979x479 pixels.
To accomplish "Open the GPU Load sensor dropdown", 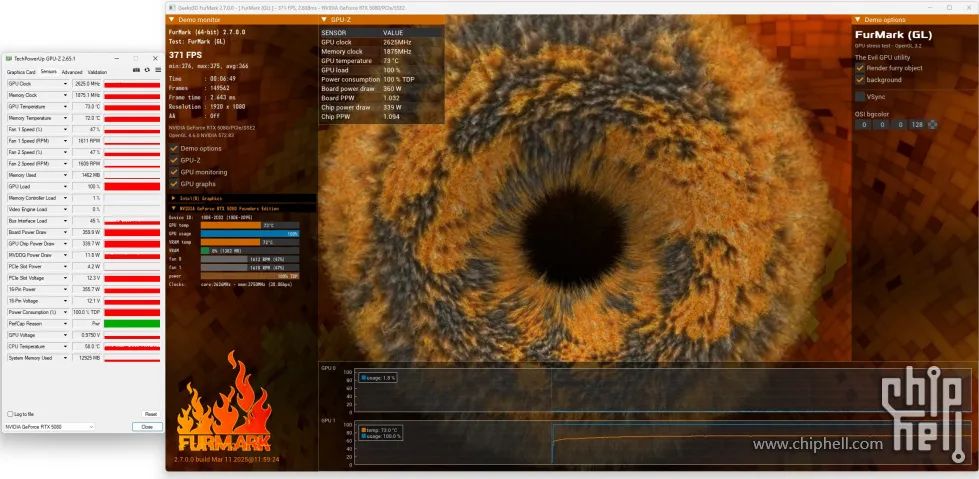I will tap(66, 187).
